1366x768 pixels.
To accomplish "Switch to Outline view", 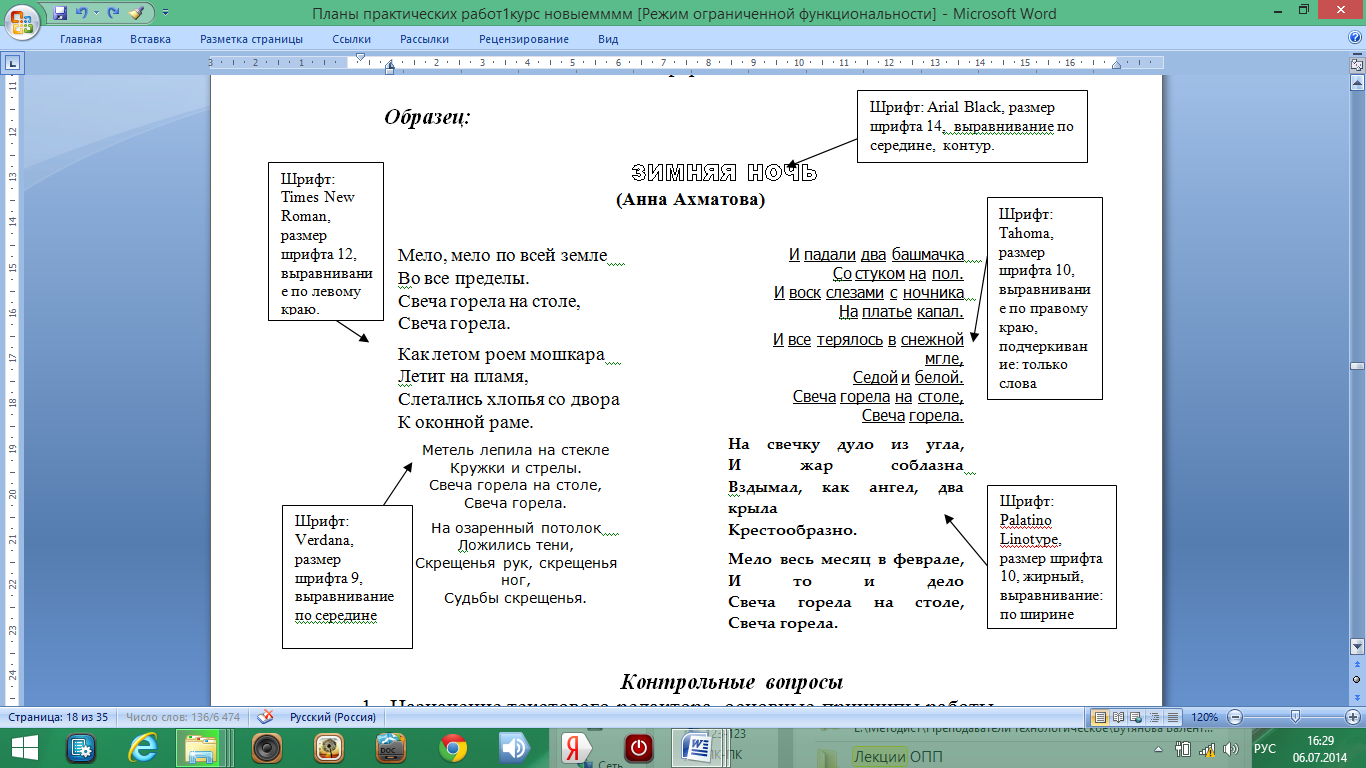I will pyautogui.click(x=1155, y=717).
